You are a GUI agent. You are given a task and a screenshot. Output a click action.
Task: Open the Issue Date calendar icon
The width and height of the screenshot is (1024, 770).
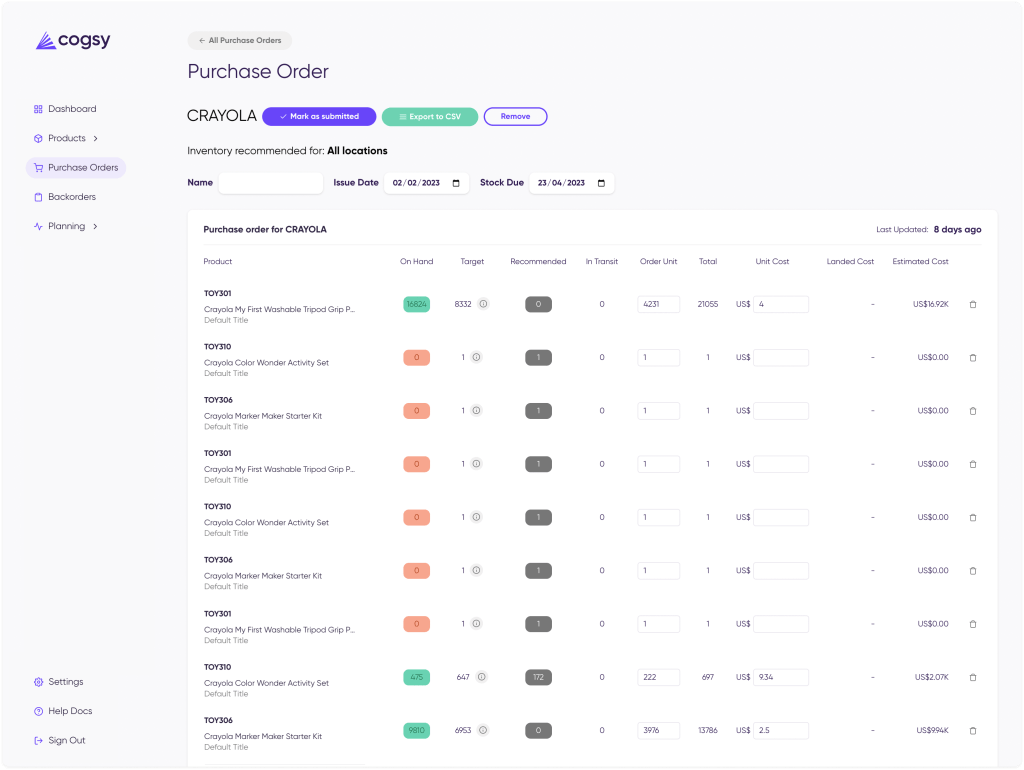point(456,183)
